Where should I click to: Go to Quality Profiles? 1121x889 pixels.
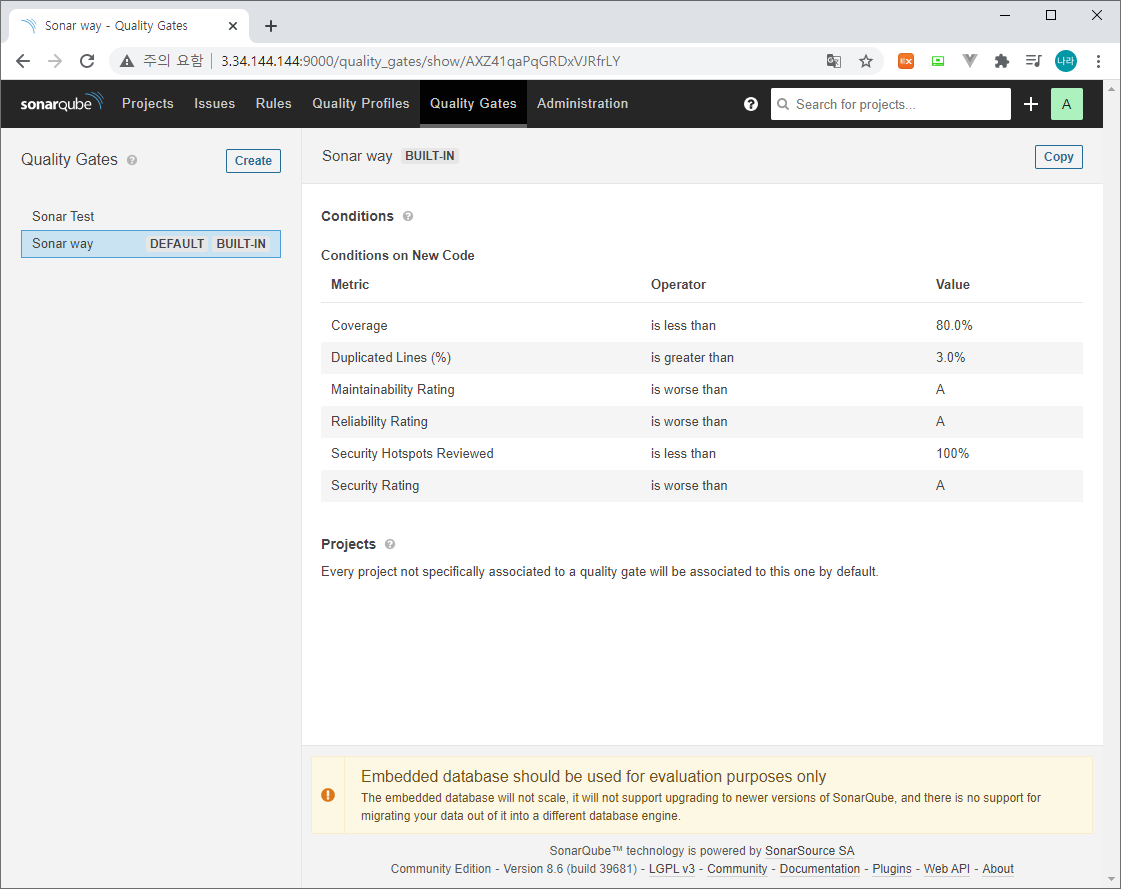point(361,104)
